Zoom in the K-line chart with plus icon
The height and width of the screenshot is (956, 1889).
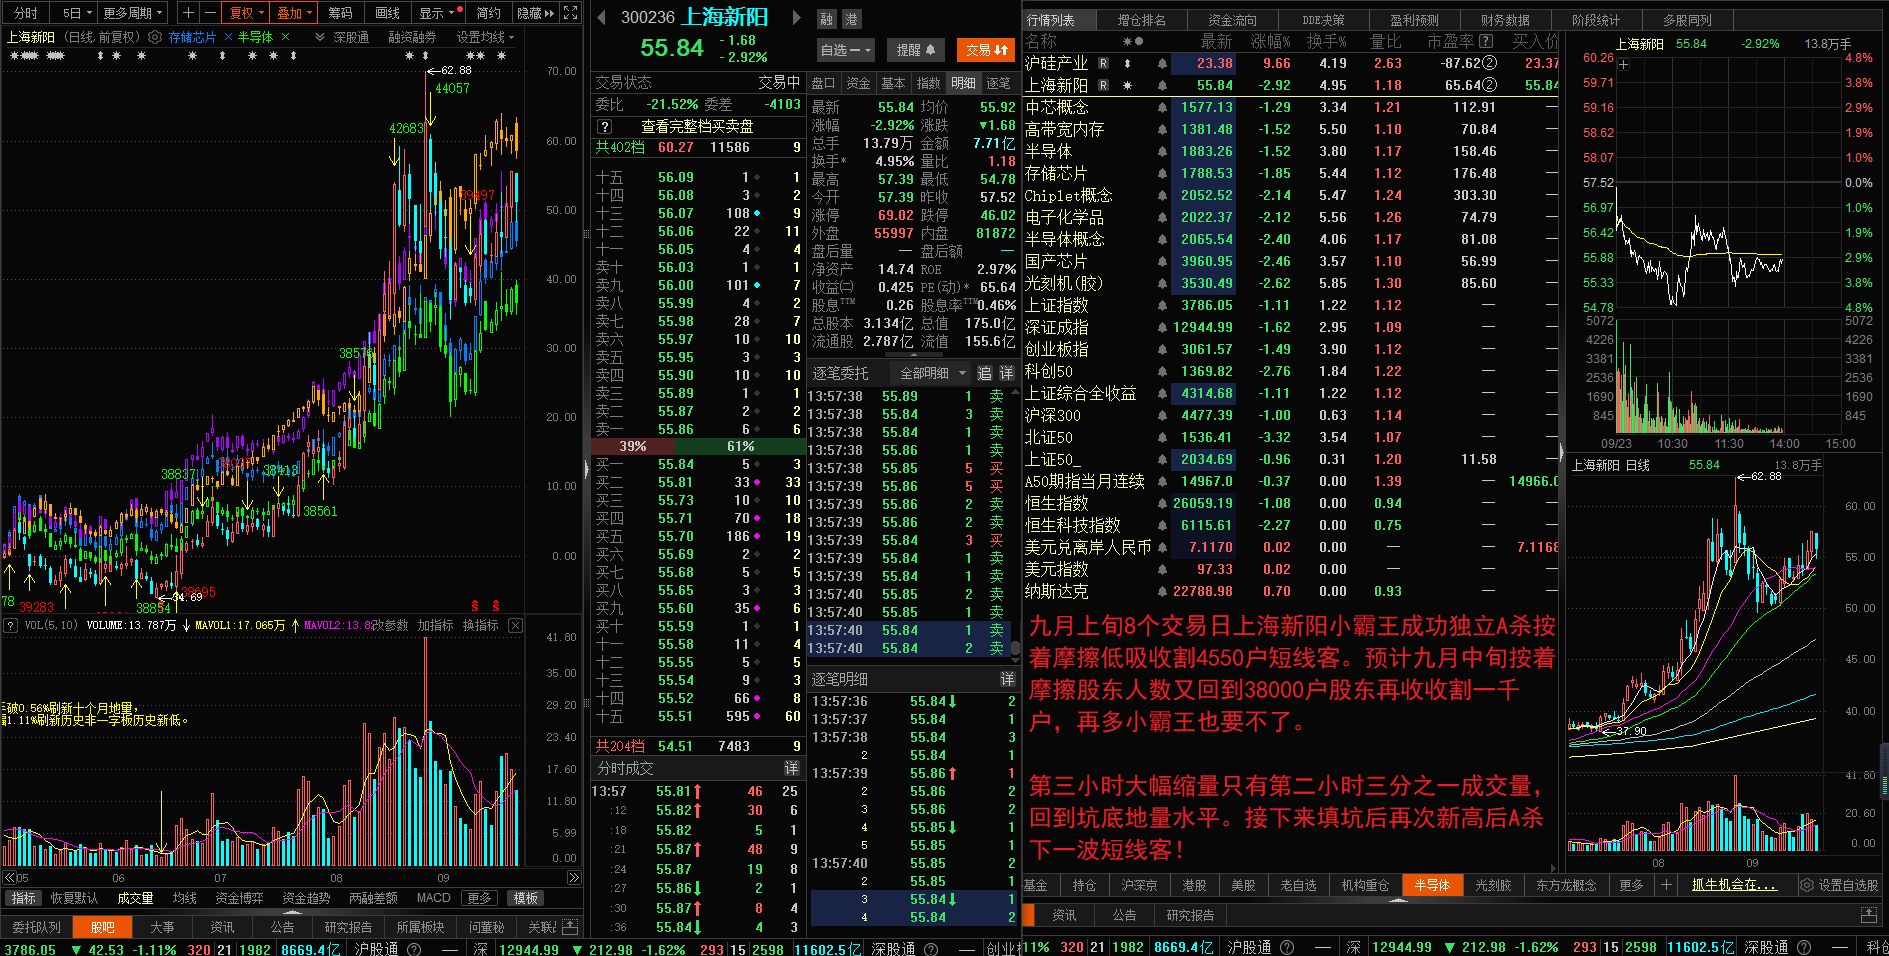pos(189,13)
